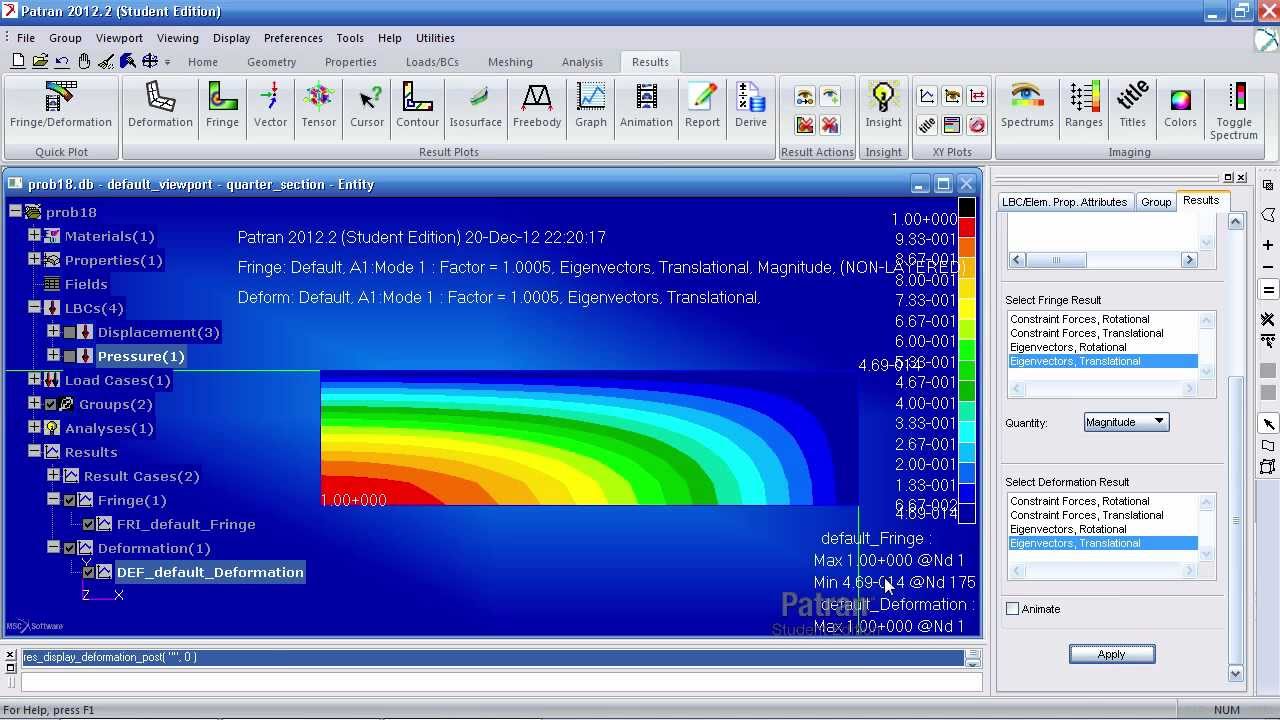Expand the Result Cases(2) tree node
This screenshot has width=1280, height=720.
click(x=53, y=475)
